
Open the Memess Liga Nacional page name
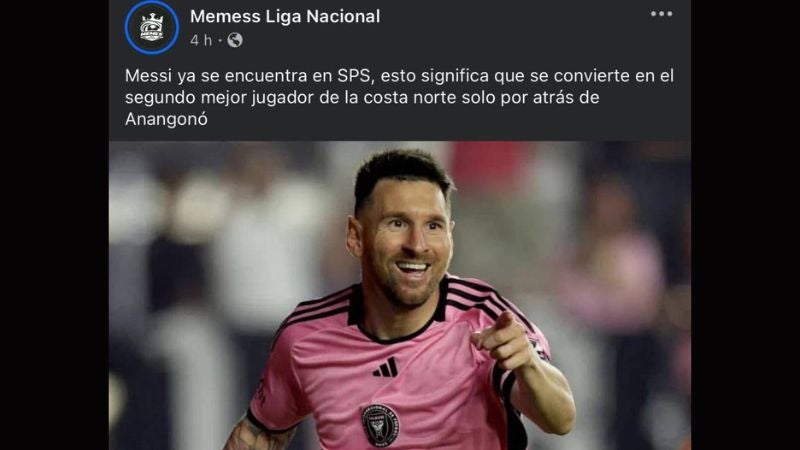click(x=285, y=16)
